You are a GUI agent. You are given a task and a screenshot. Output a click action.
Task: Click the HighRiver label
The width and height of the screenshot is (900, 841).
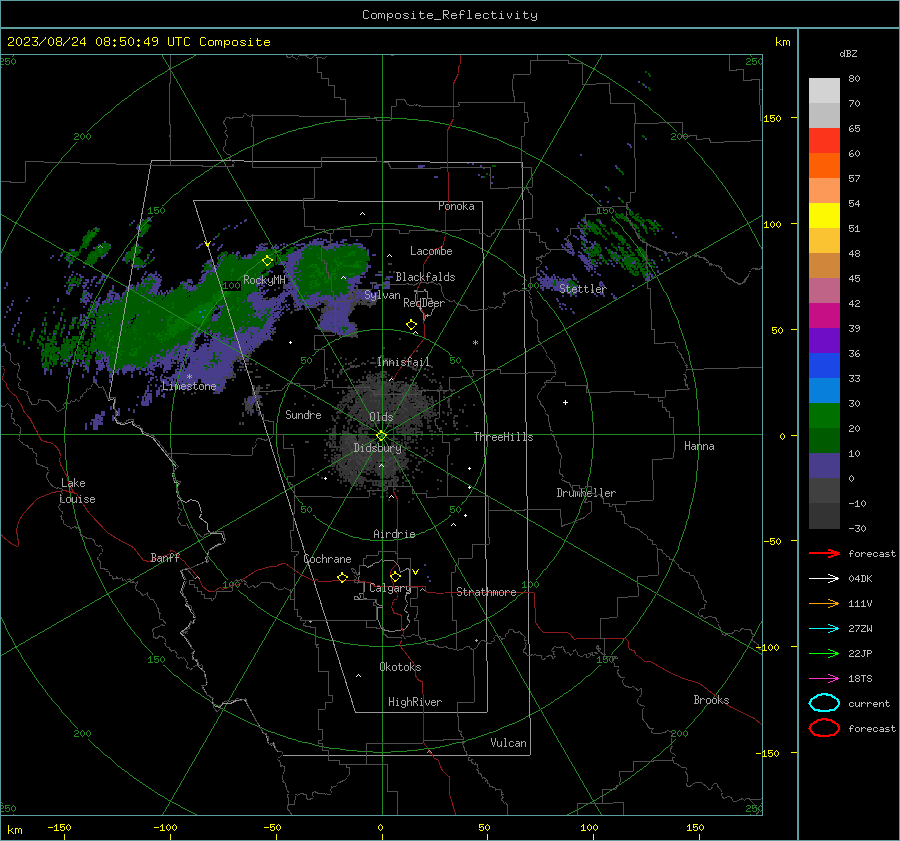[x=415, y=702]
